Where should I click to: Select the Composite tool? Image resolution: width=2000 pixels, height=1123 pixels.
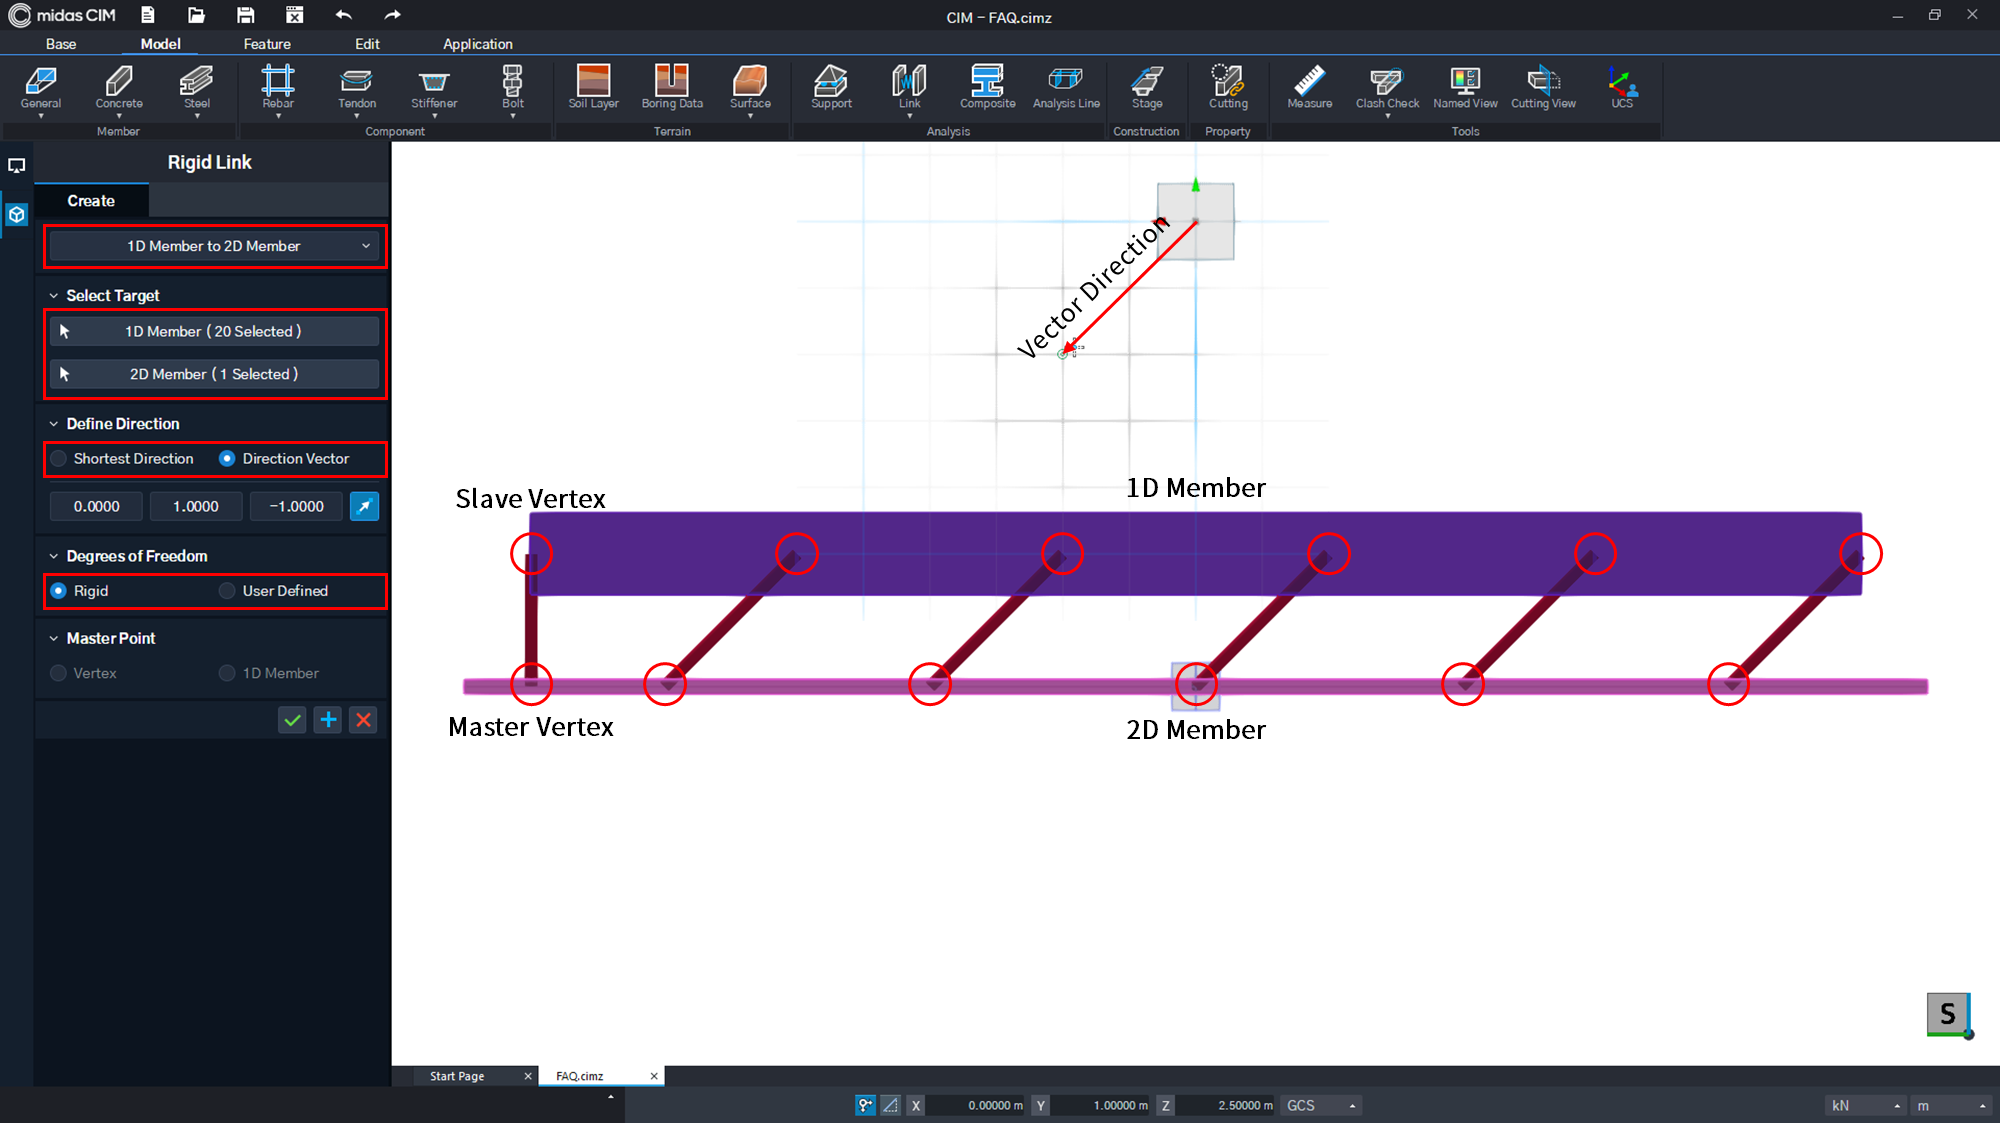987,90
